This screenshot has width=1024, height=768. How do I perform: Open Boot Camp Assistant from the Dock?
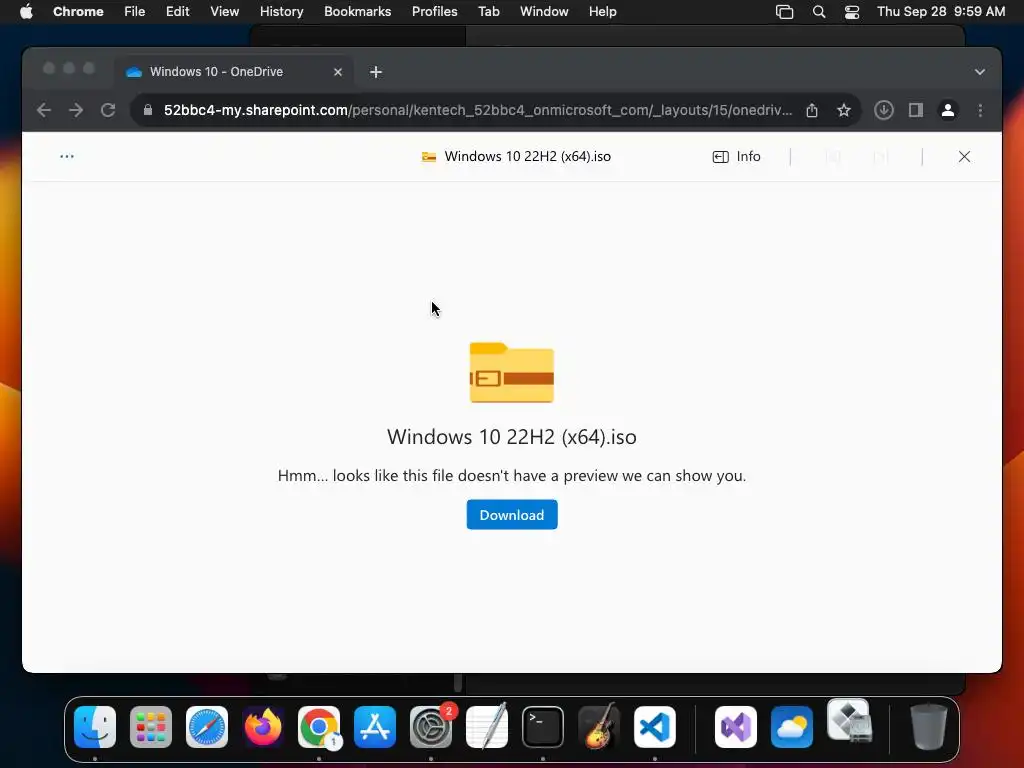coord(849,721)
